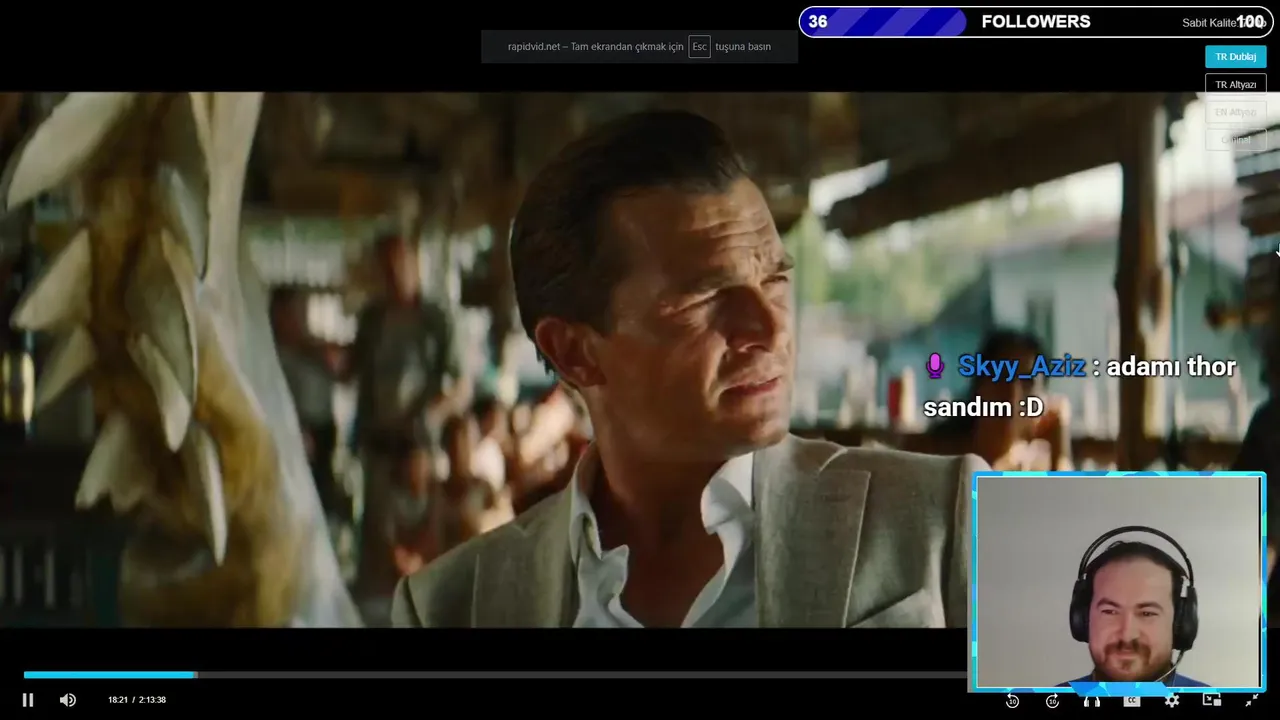1280x720 pixels.
Task: Open the audio track headphones menu
Action: 1092,700
